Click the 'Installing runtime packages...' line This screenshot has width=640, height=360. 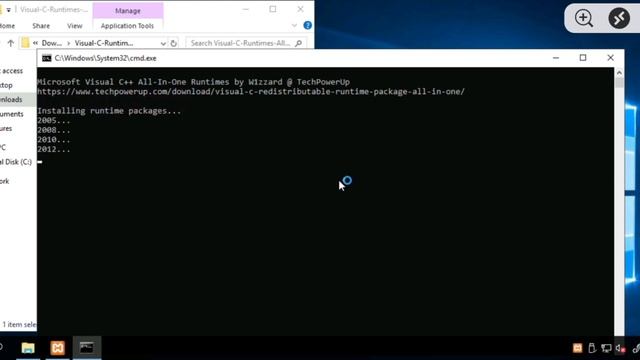(109, 111)
